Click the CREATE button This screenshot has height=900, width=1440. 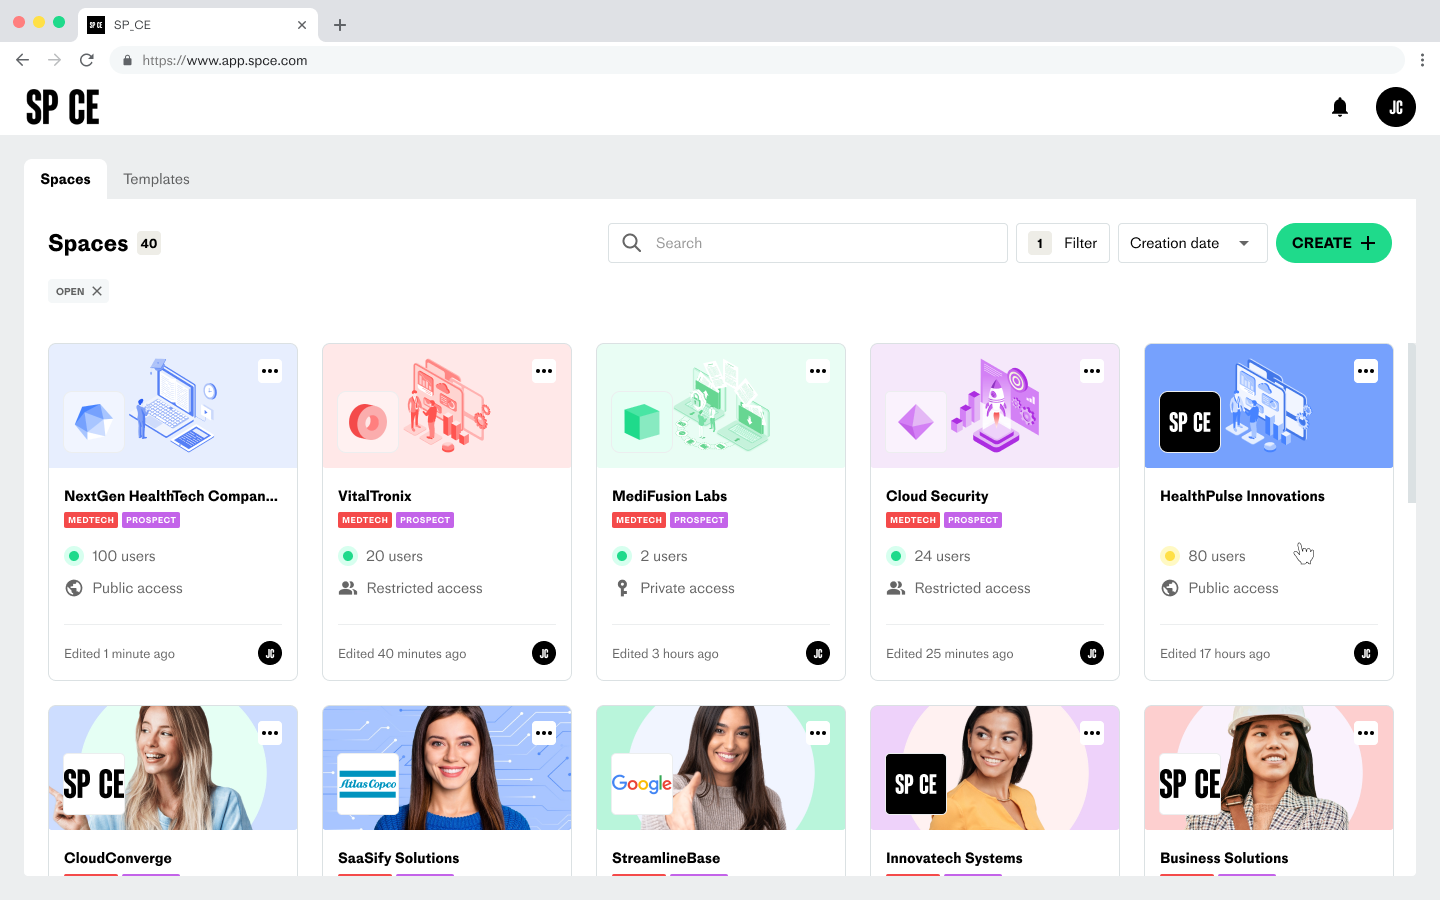click(x=1333, y=243)
